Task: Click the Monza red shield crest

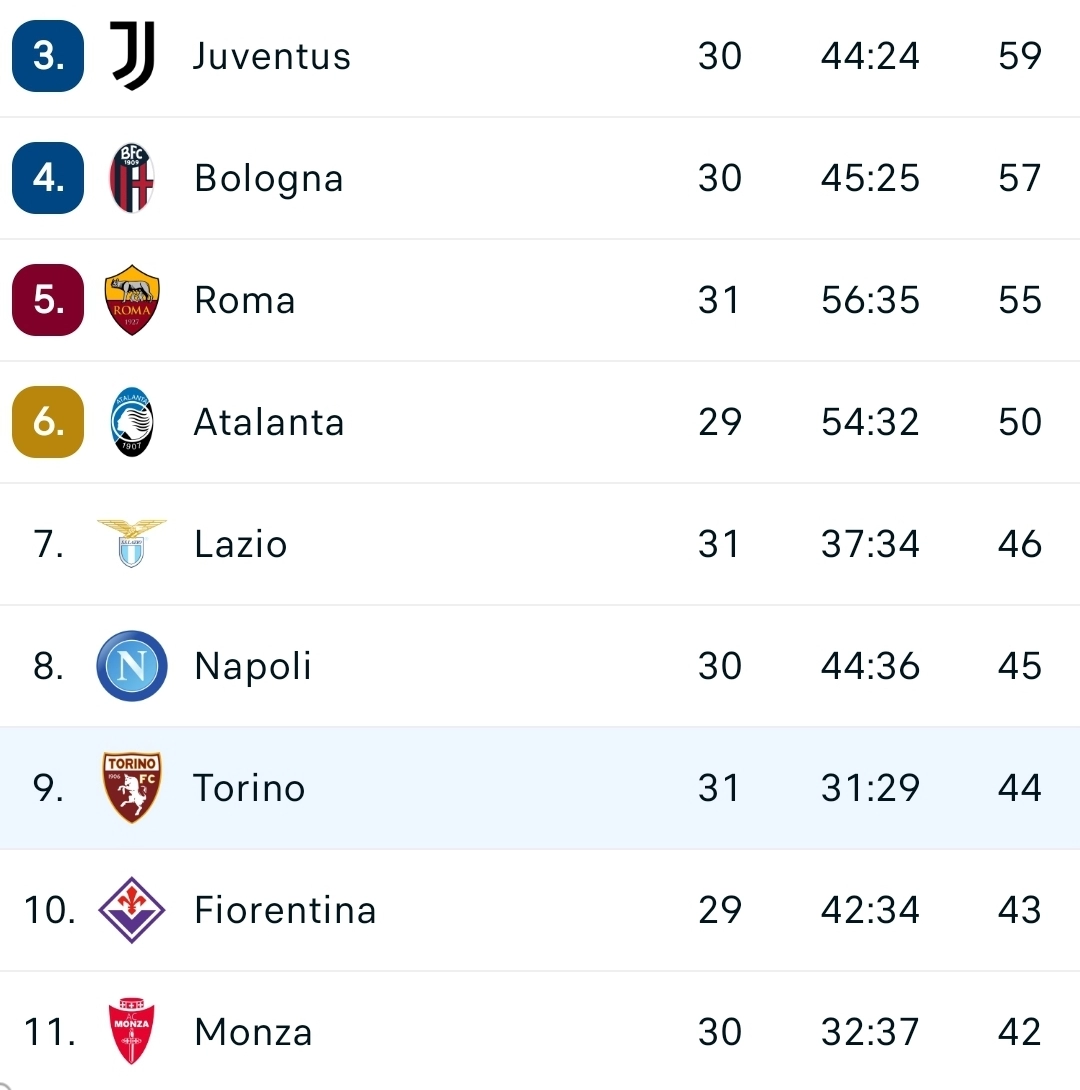Action: (x=131, y=1032)
